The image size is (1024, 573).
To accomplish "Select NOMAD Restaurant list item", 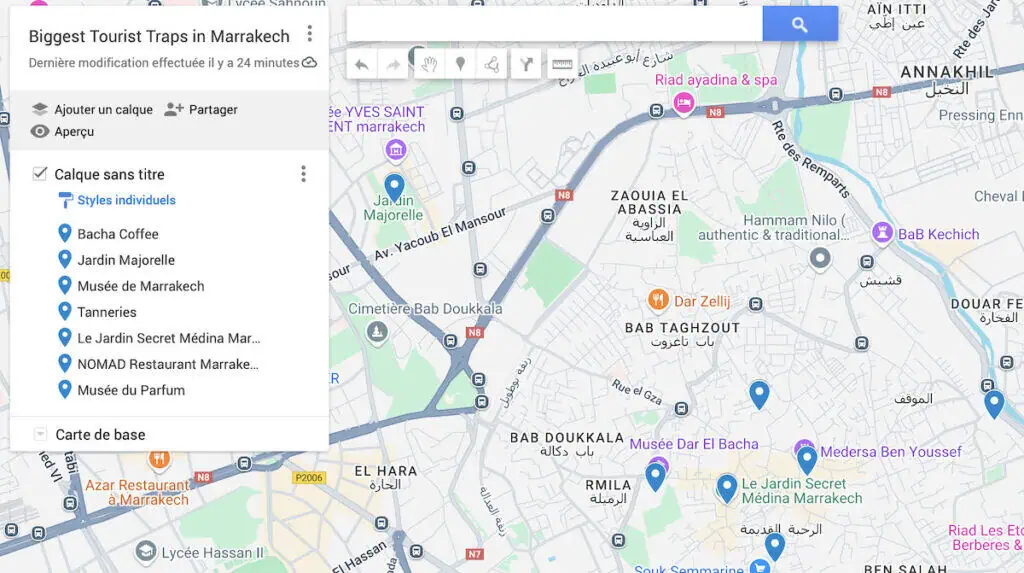I will point(168,364).
